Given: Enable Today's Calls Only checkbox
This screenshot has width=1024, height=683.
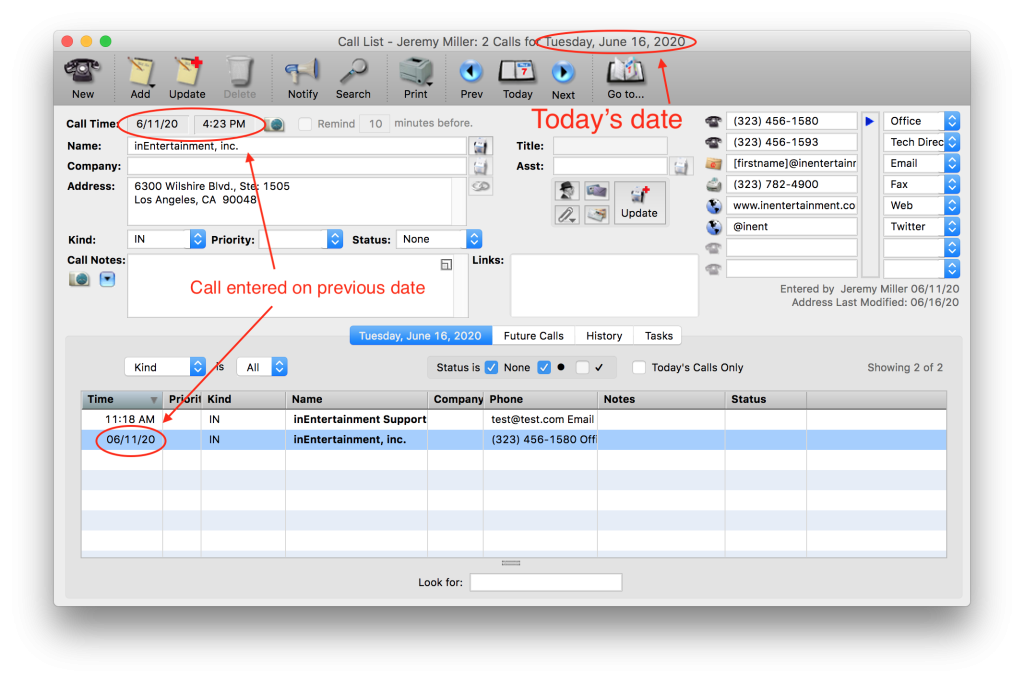Looking at the screenshot, I should pyautogui.click(x=639, y=368).
